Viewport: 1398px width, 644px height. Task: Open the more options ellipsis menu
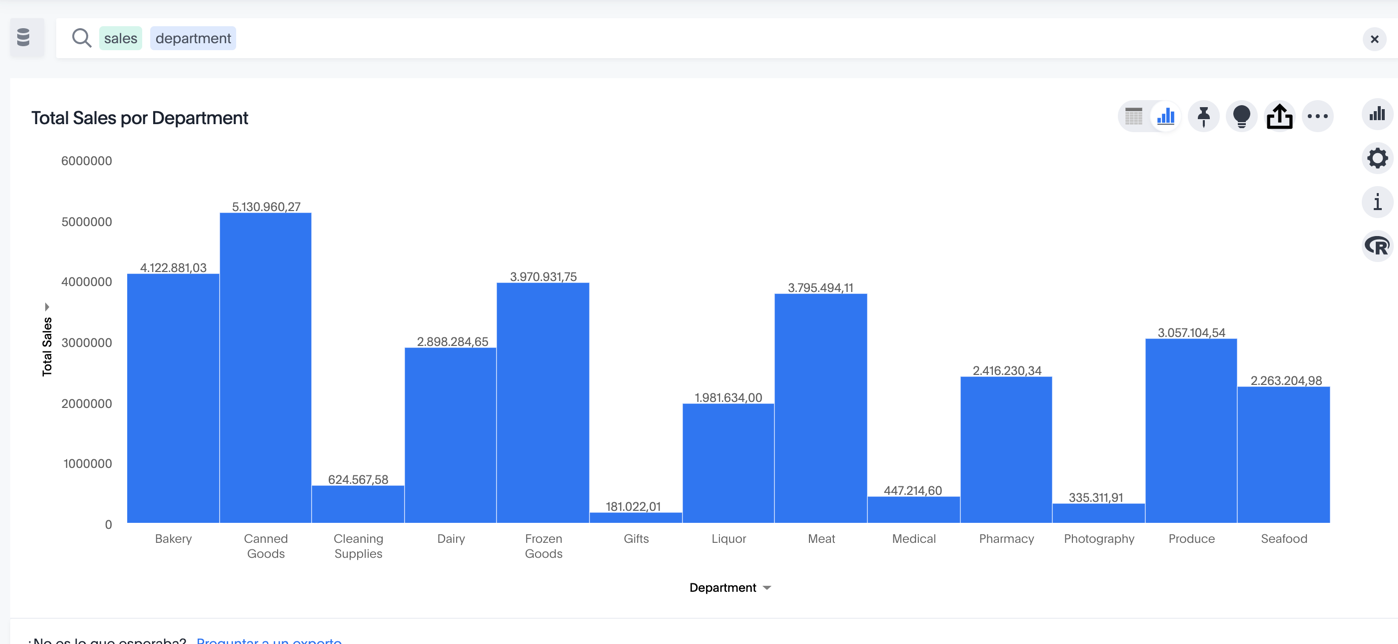[1318, 117]
